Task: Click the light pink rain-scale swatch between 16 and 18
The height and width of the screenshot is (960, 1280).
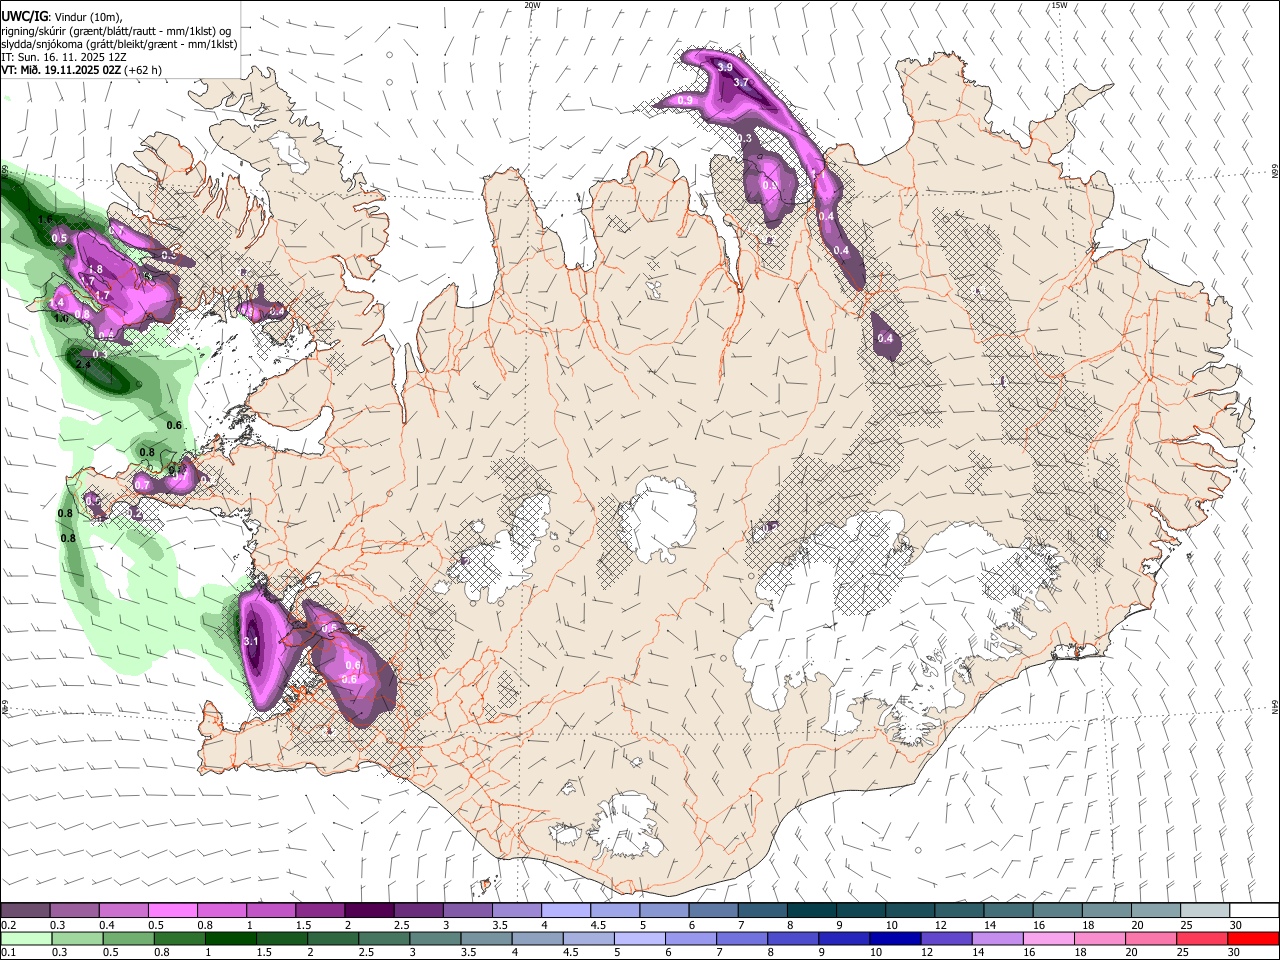Action: (x=1048, y=938)
